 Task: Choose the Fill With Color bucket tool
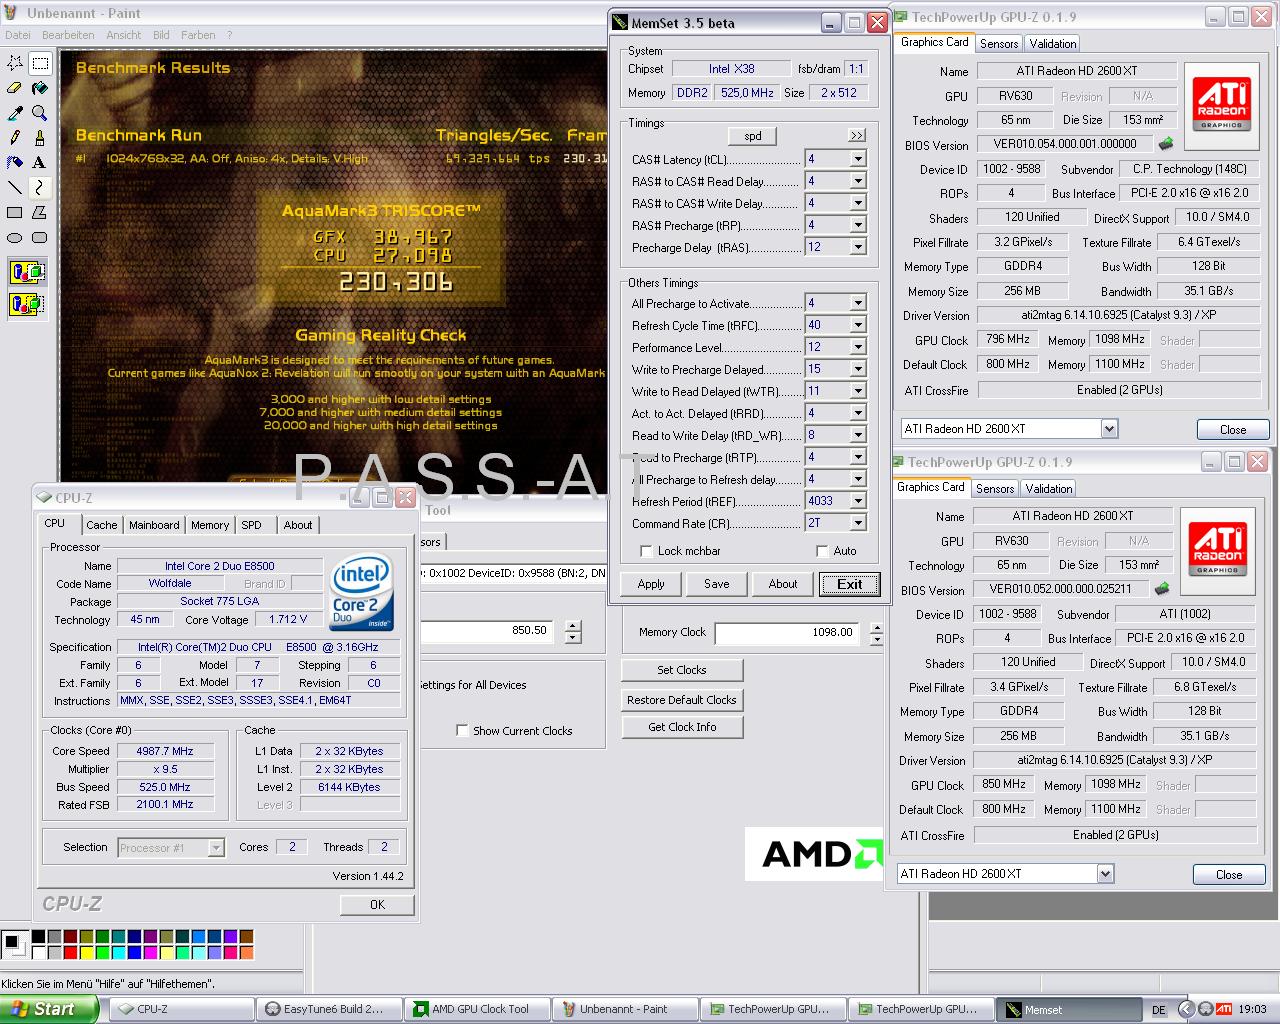40,88
